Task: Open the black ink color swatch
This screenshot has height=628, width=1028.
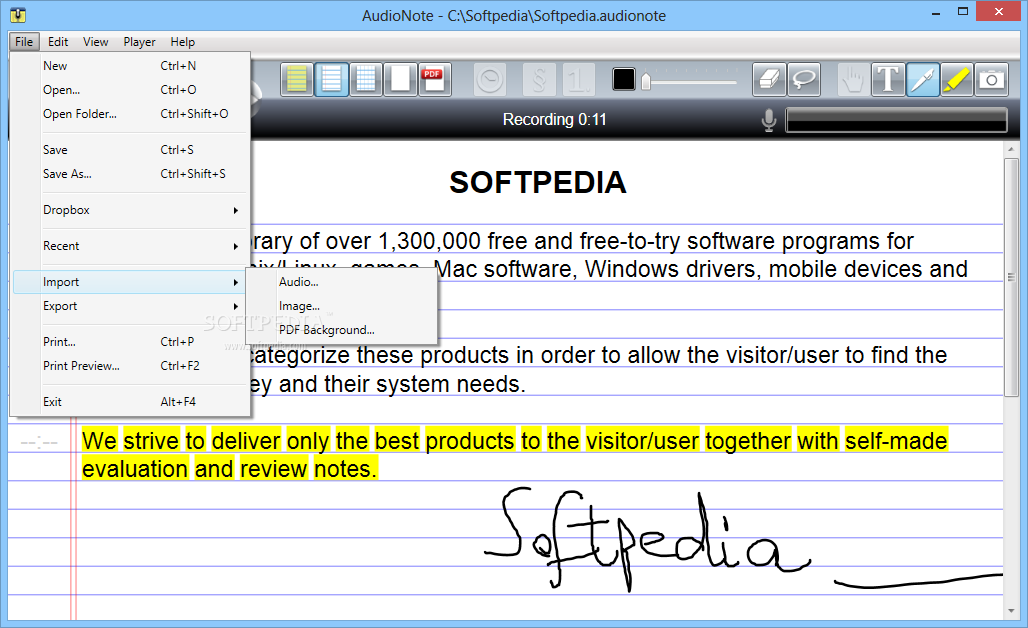Action: 623,80
